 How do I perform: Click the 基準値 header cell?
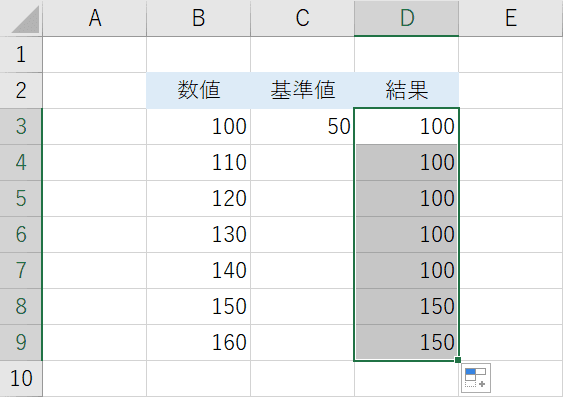(302, 90)
